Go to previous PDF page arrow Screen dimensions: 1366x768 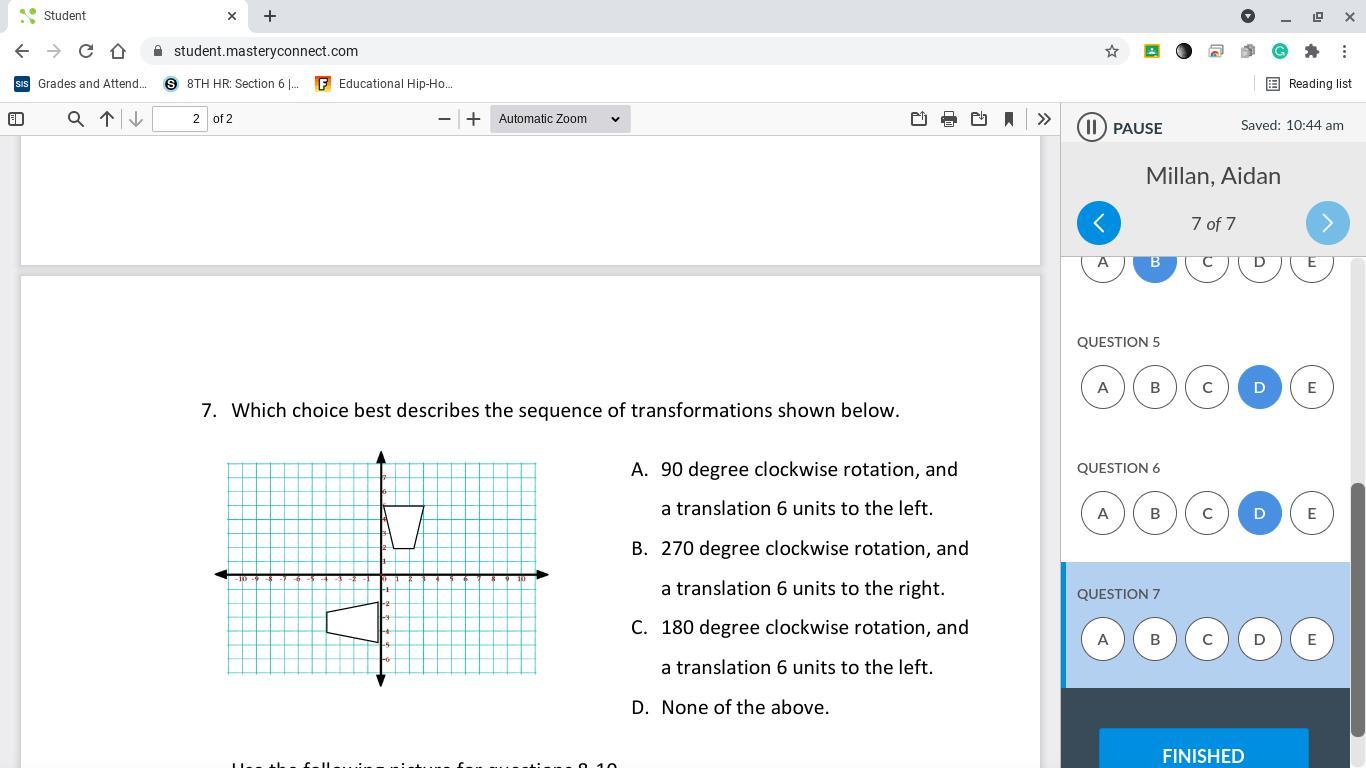(x=106, y=119)
